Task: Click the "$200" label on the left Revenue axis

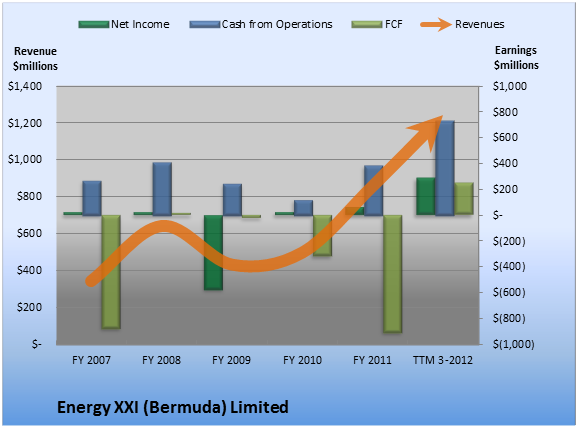Action: coord(29,307)
